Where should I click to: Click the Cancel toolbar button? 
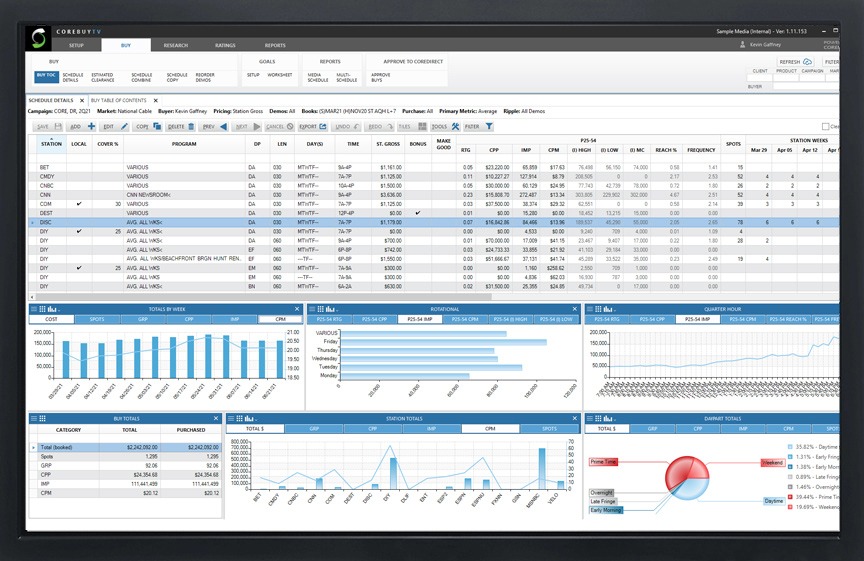point(280,127)
